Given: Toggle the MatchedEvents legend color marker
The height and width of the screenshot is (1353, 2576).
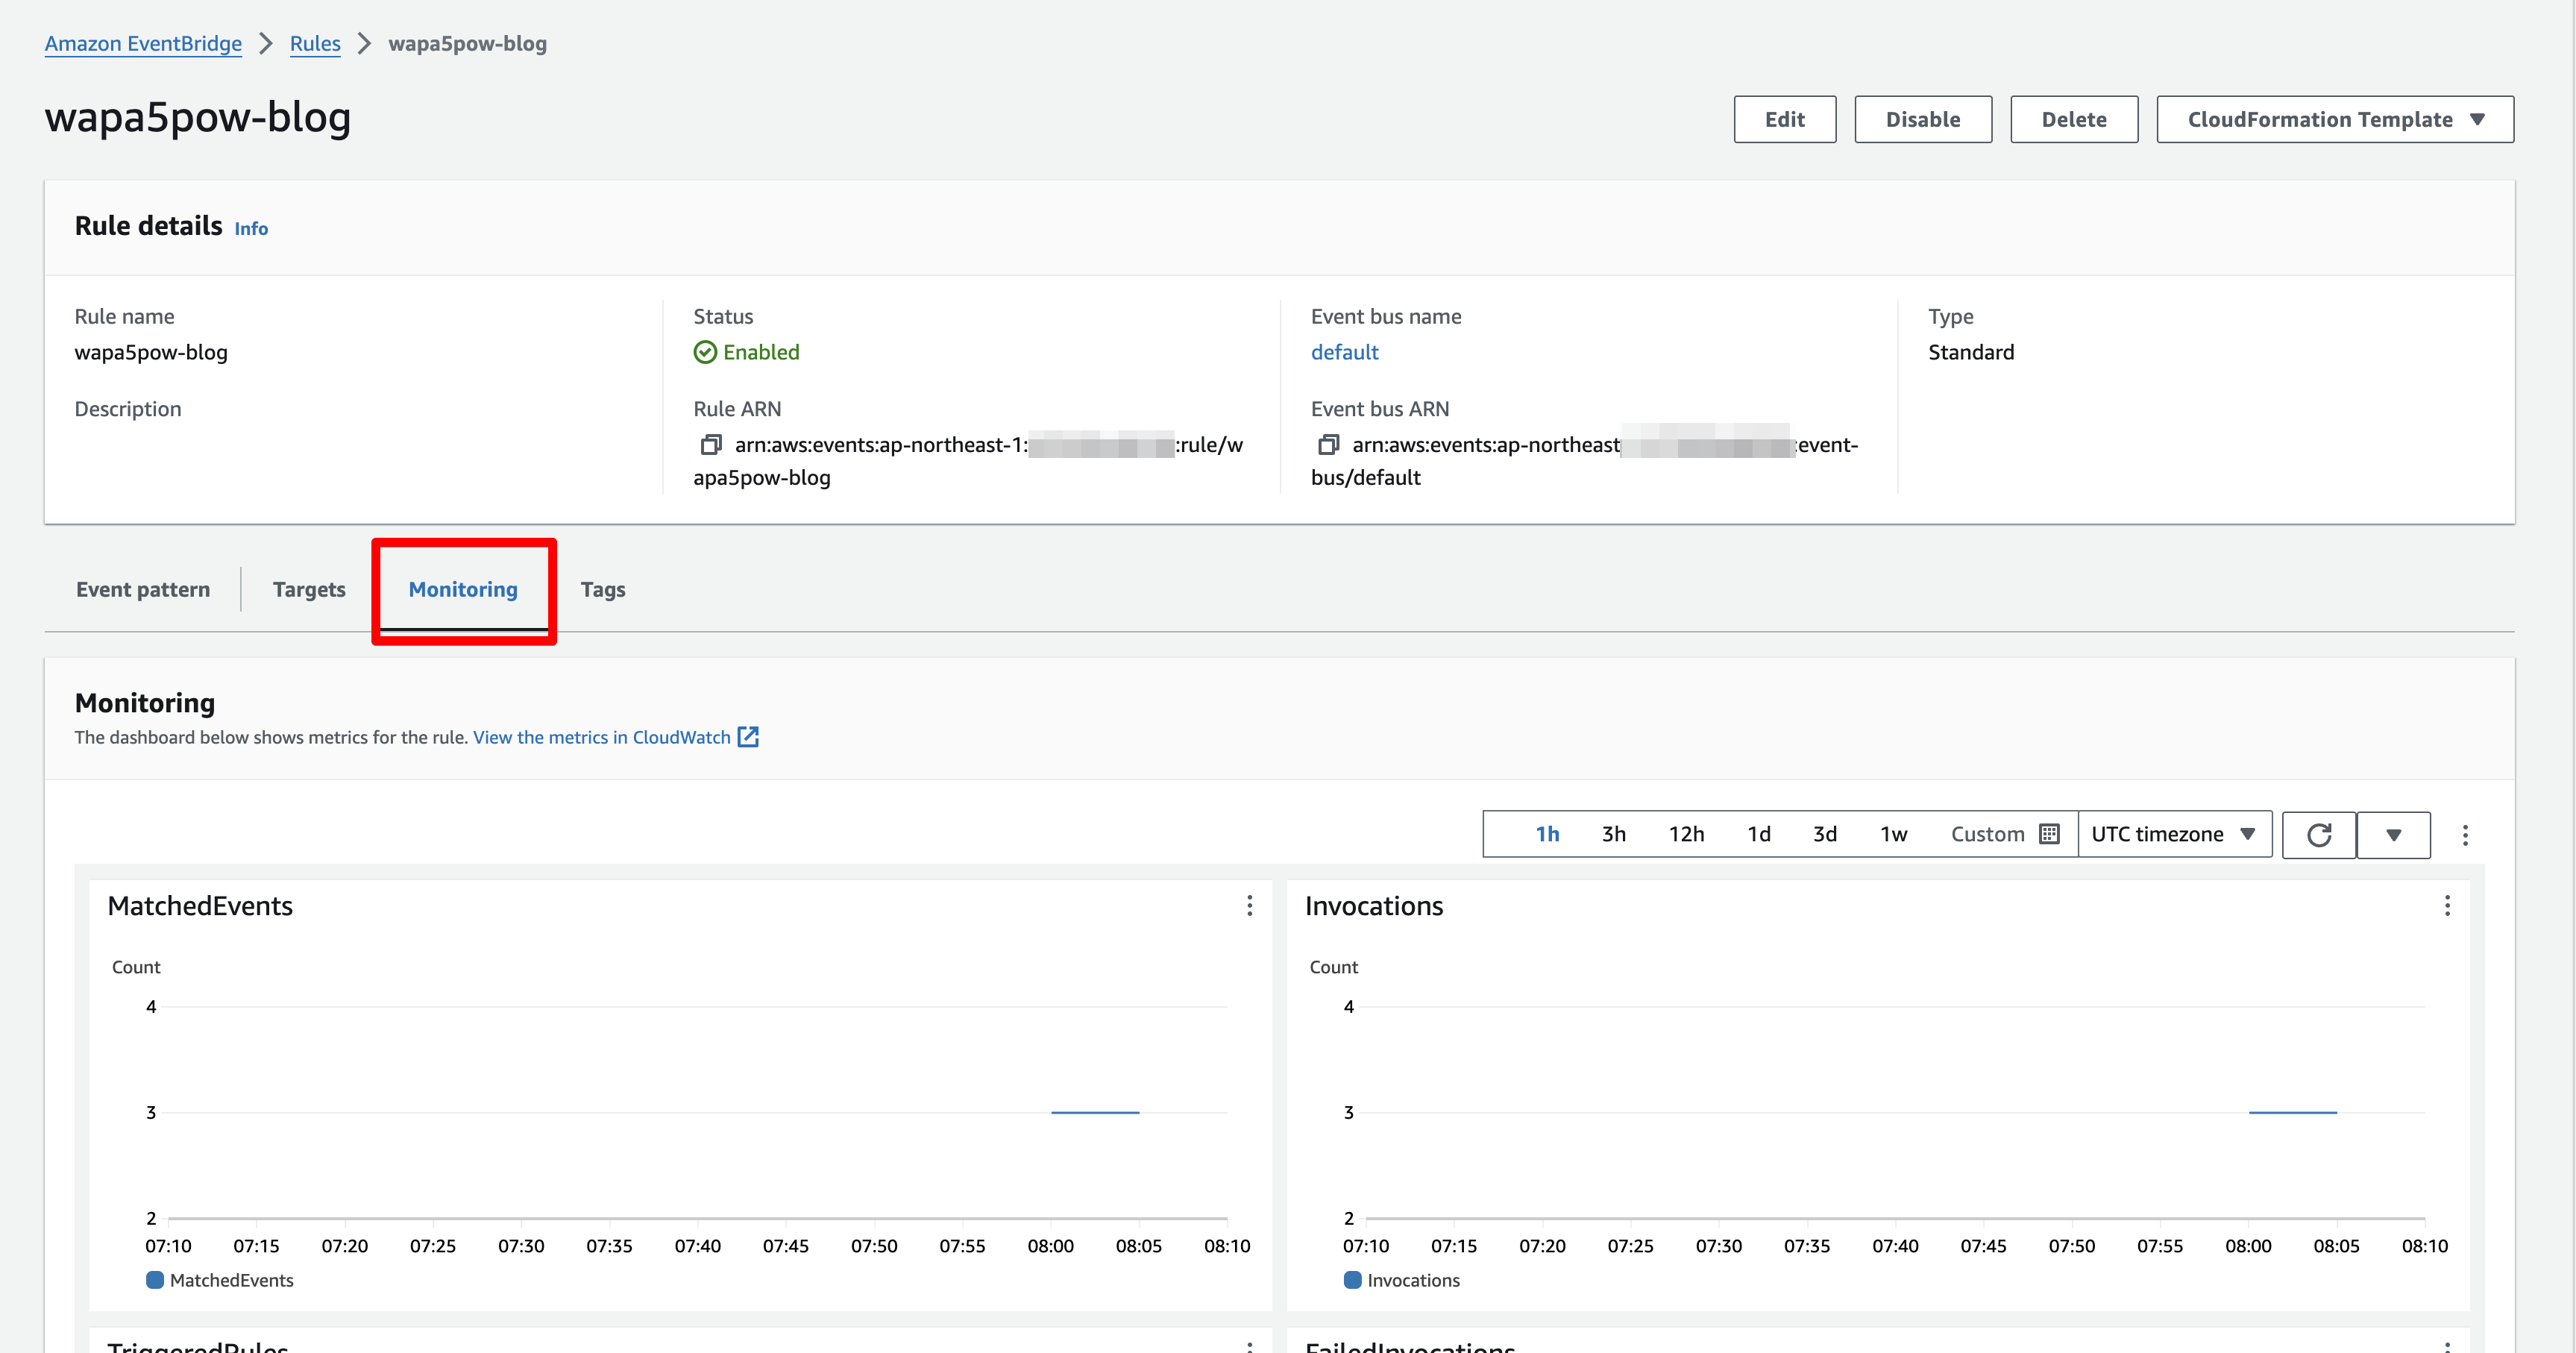Looking at the screenshot, I should click(x=155, y=1280).
